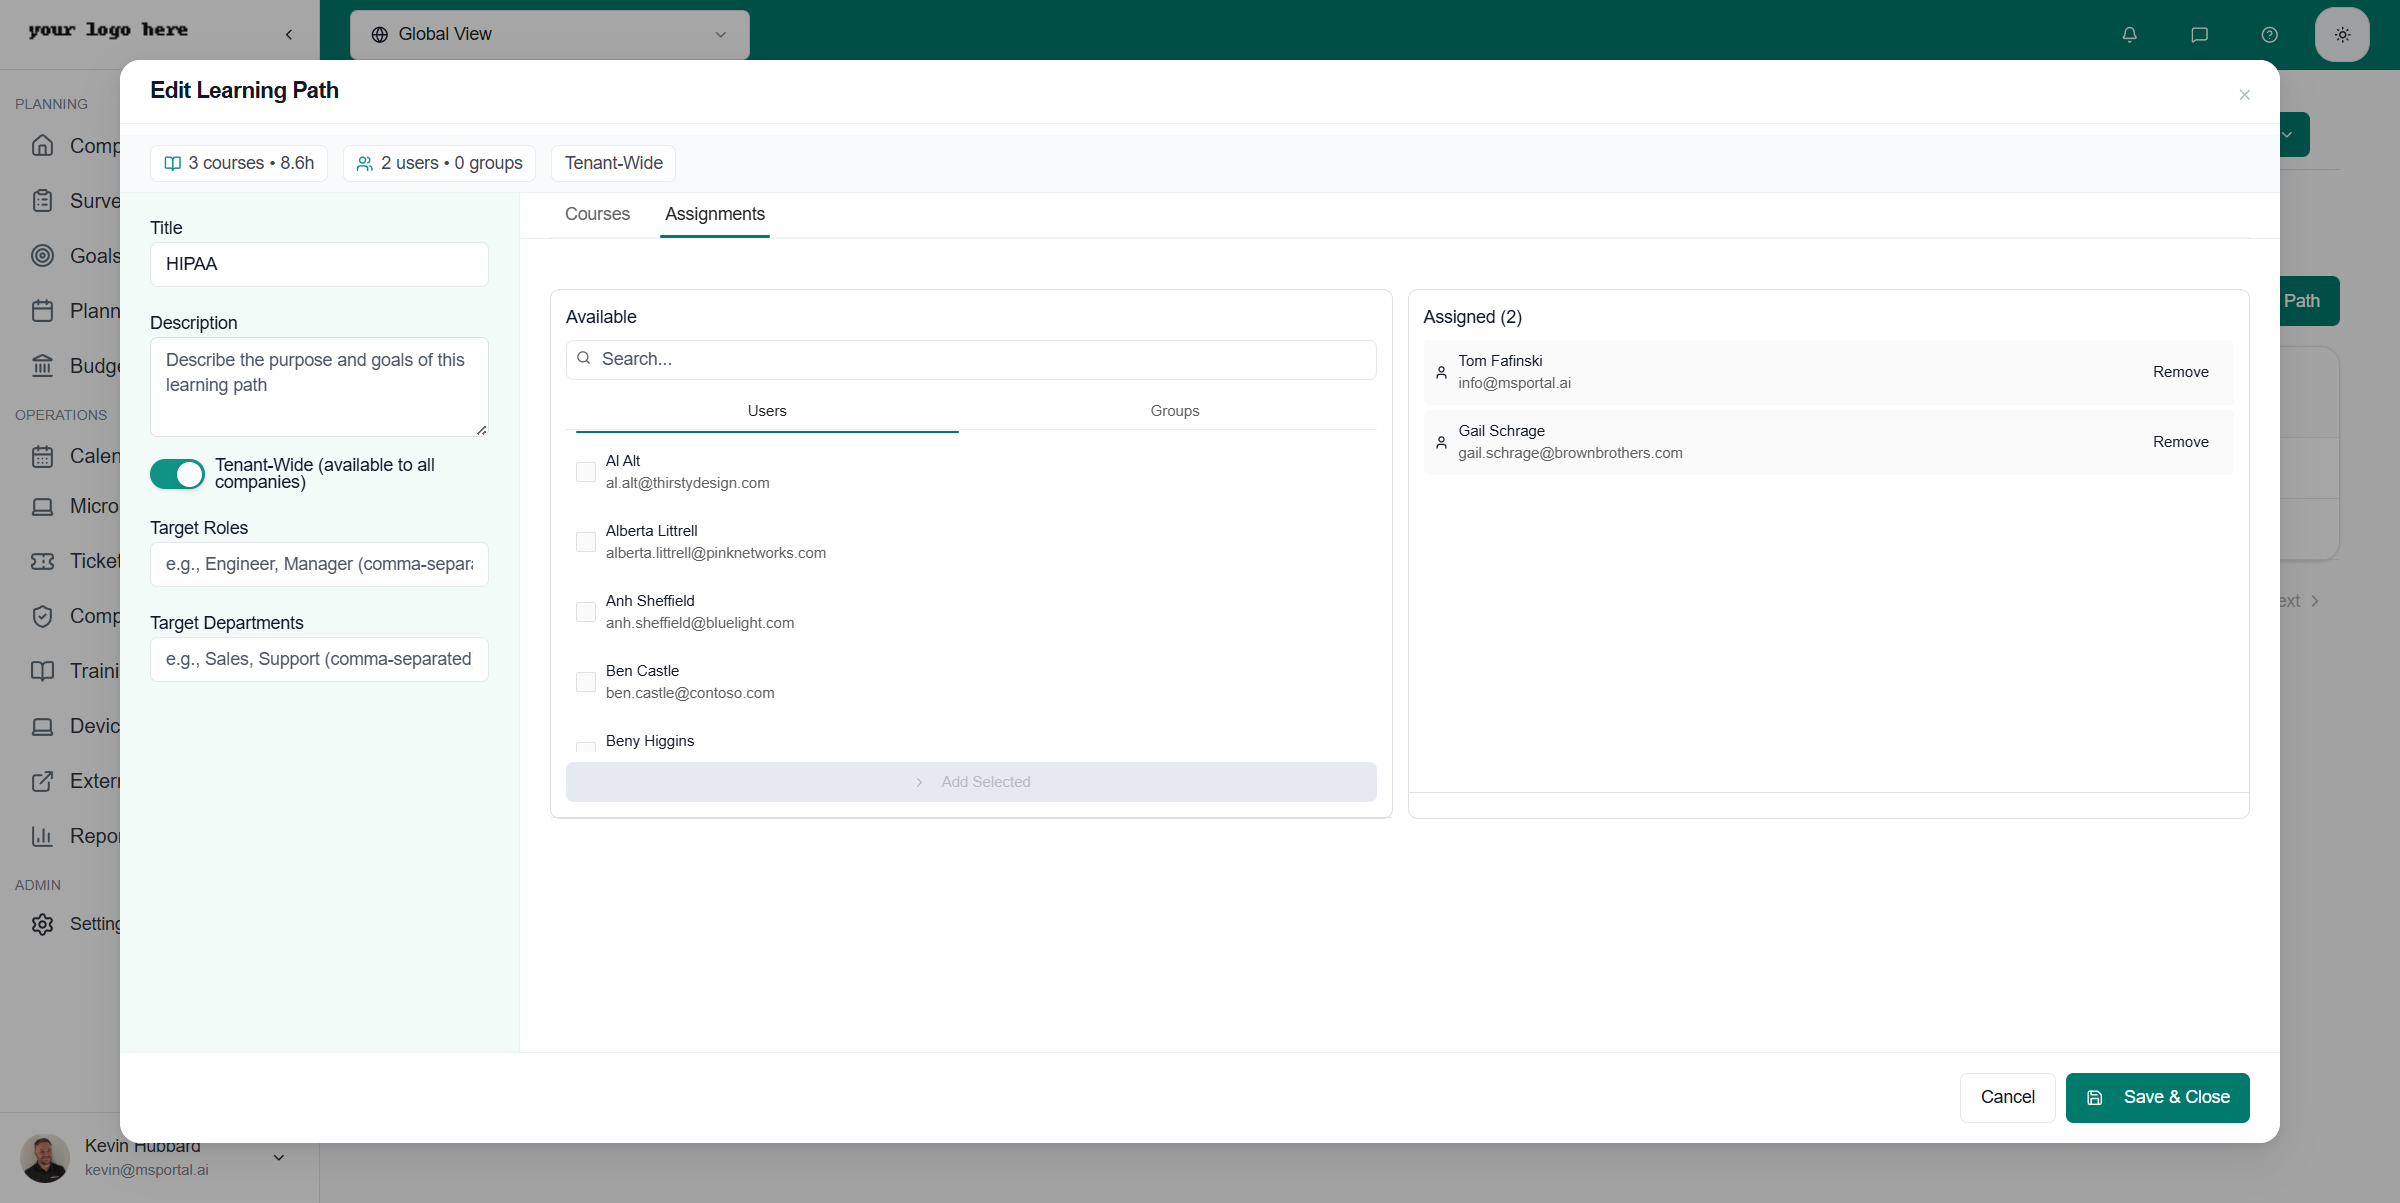Disable the Tenant-Wide toggle

coord(177,473)
